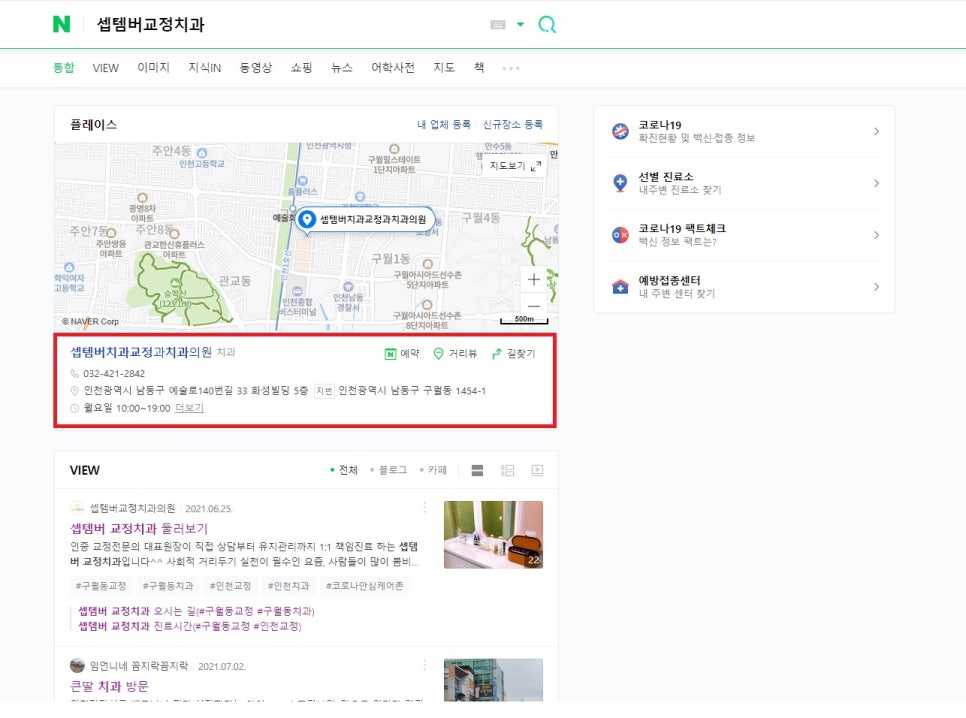
Task: Switch VIEW to the card list layout icon
Action: tap(477, 471)
